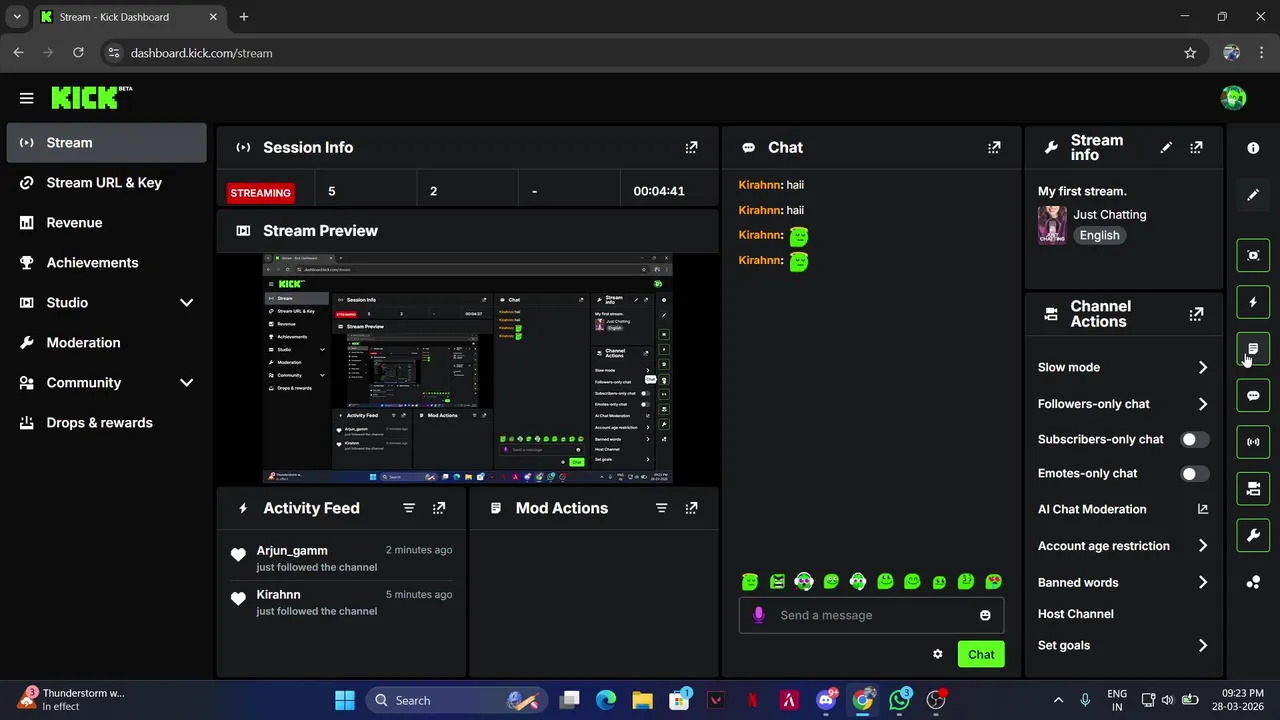This screenshot has height=720, width=1280.
Task: Click the Just Chatting category name
Action: point(1110,214)
